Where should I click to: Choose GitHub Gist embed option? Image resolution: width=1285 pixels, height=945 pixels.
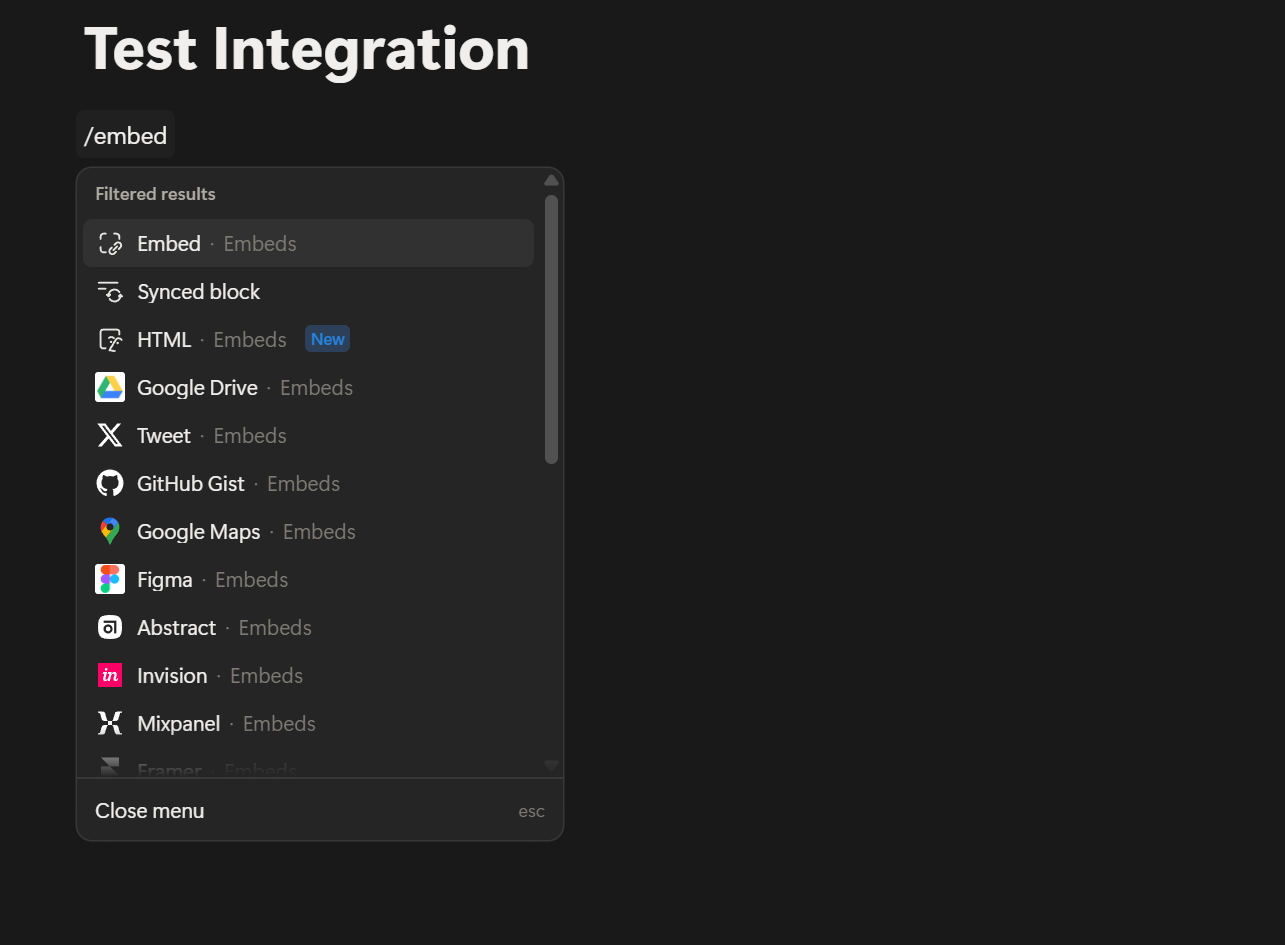[309, 484]
